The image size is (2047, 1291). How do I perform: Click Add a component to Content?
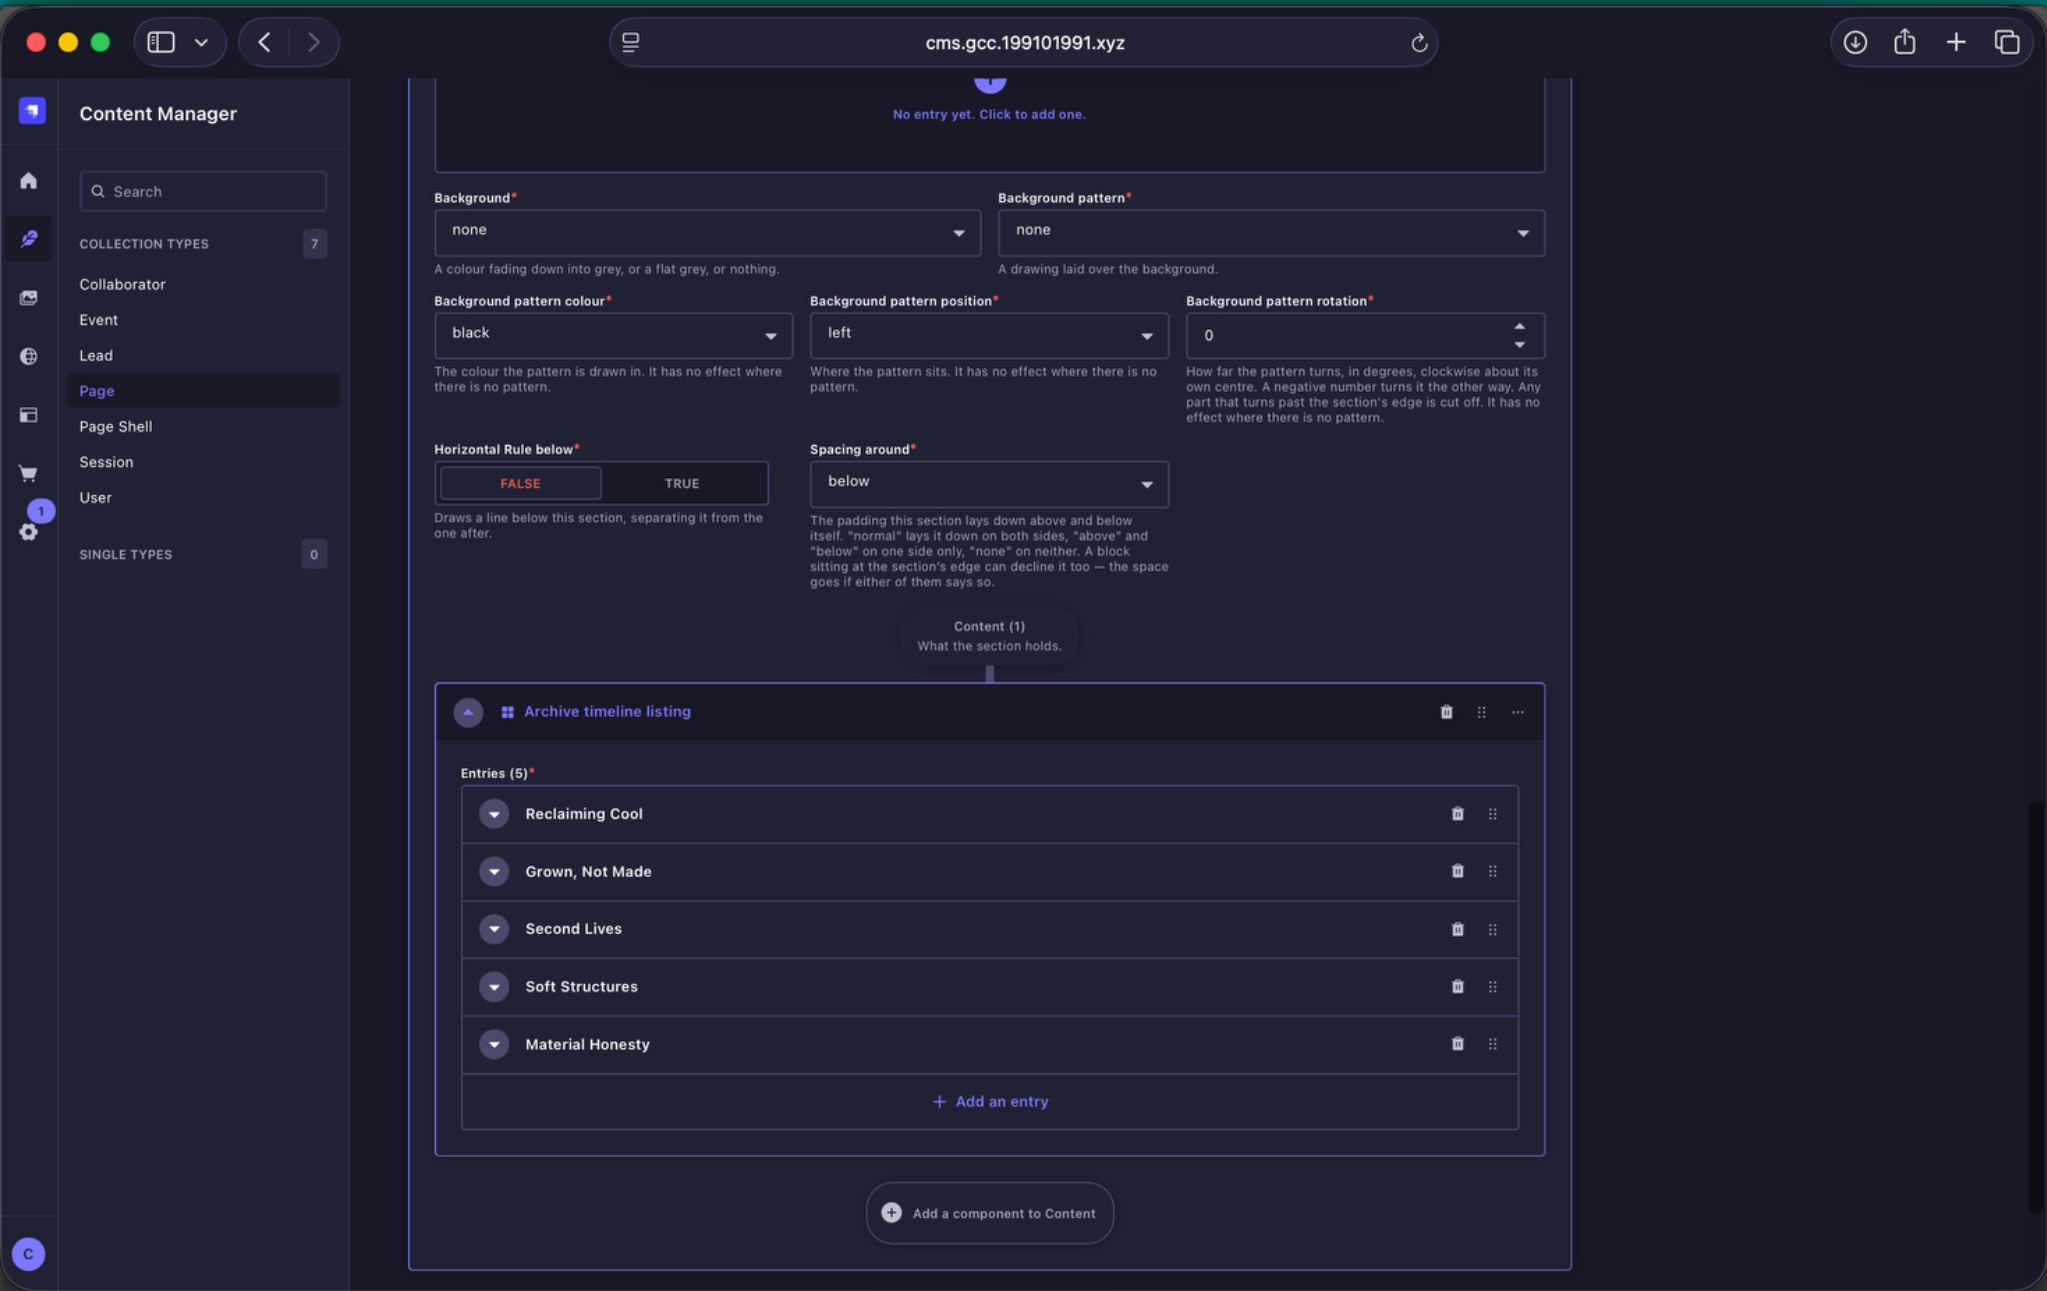click(989, 1213)
